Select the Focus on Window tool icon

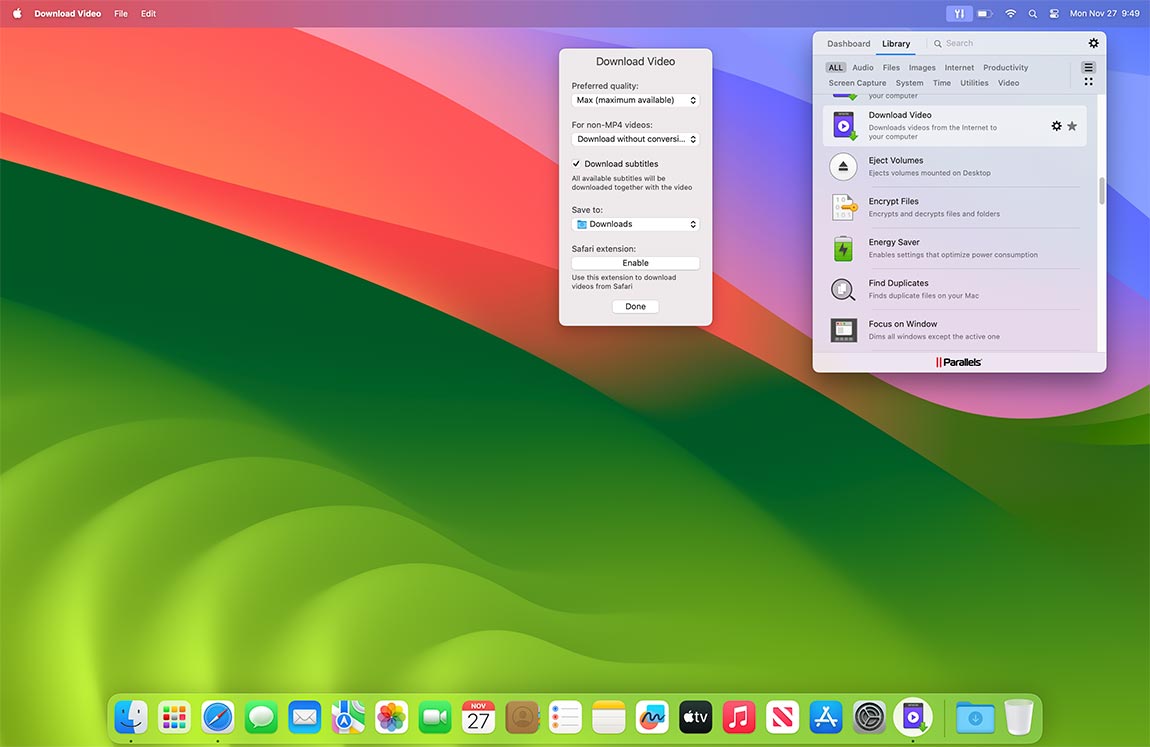click(843, 329)
